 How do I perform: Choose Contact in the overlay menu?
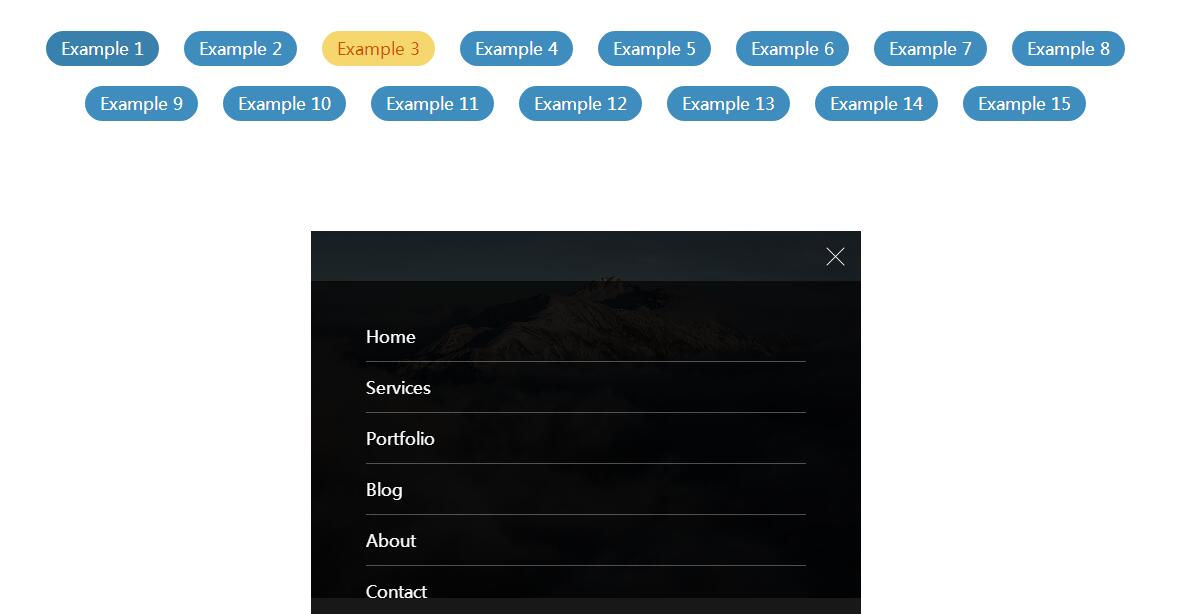pyautogui.click(x=396, y=591)
